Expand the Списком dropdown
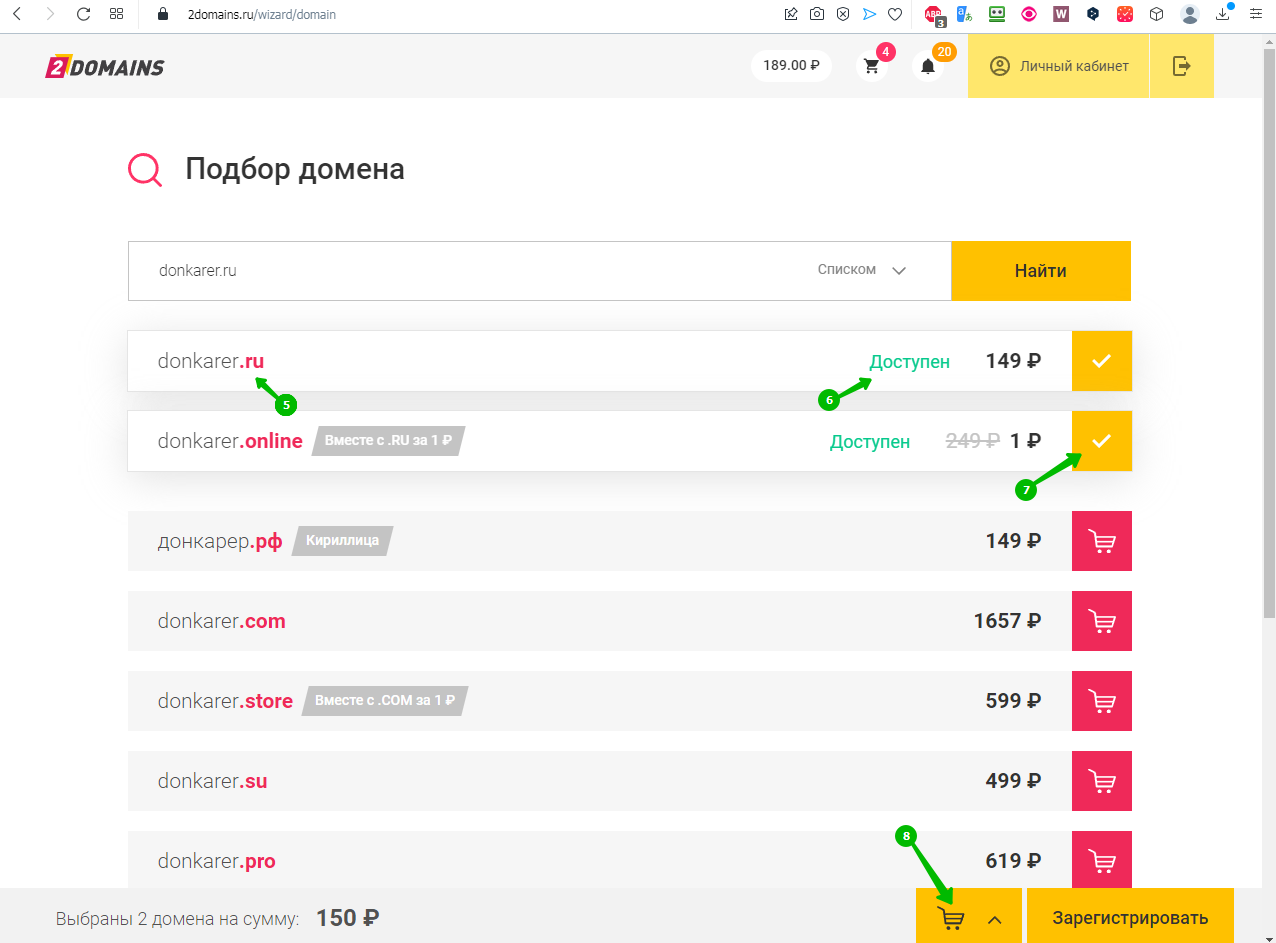 862,270
